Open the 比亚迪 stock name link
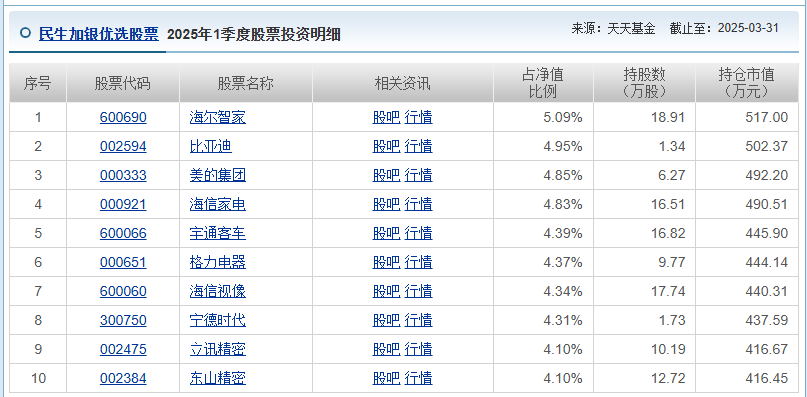Viewport: 807px width, 397px height. click(211, 146)
